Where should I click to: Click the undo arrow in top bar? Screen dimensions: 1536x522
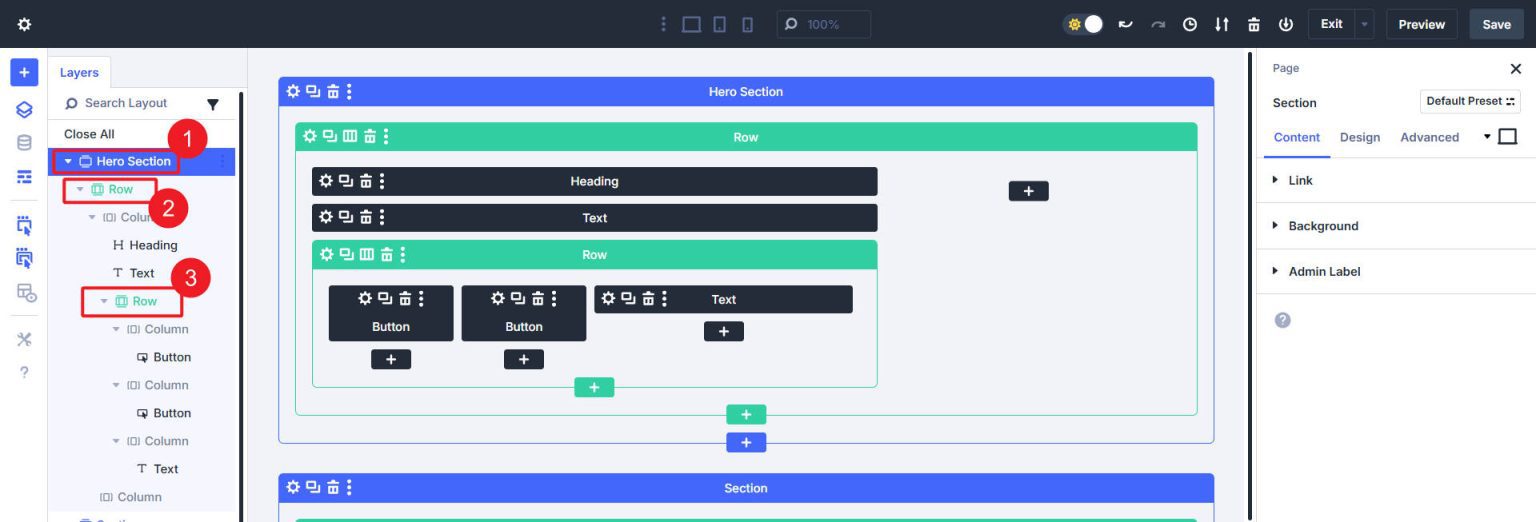[x=1125, y=24]
